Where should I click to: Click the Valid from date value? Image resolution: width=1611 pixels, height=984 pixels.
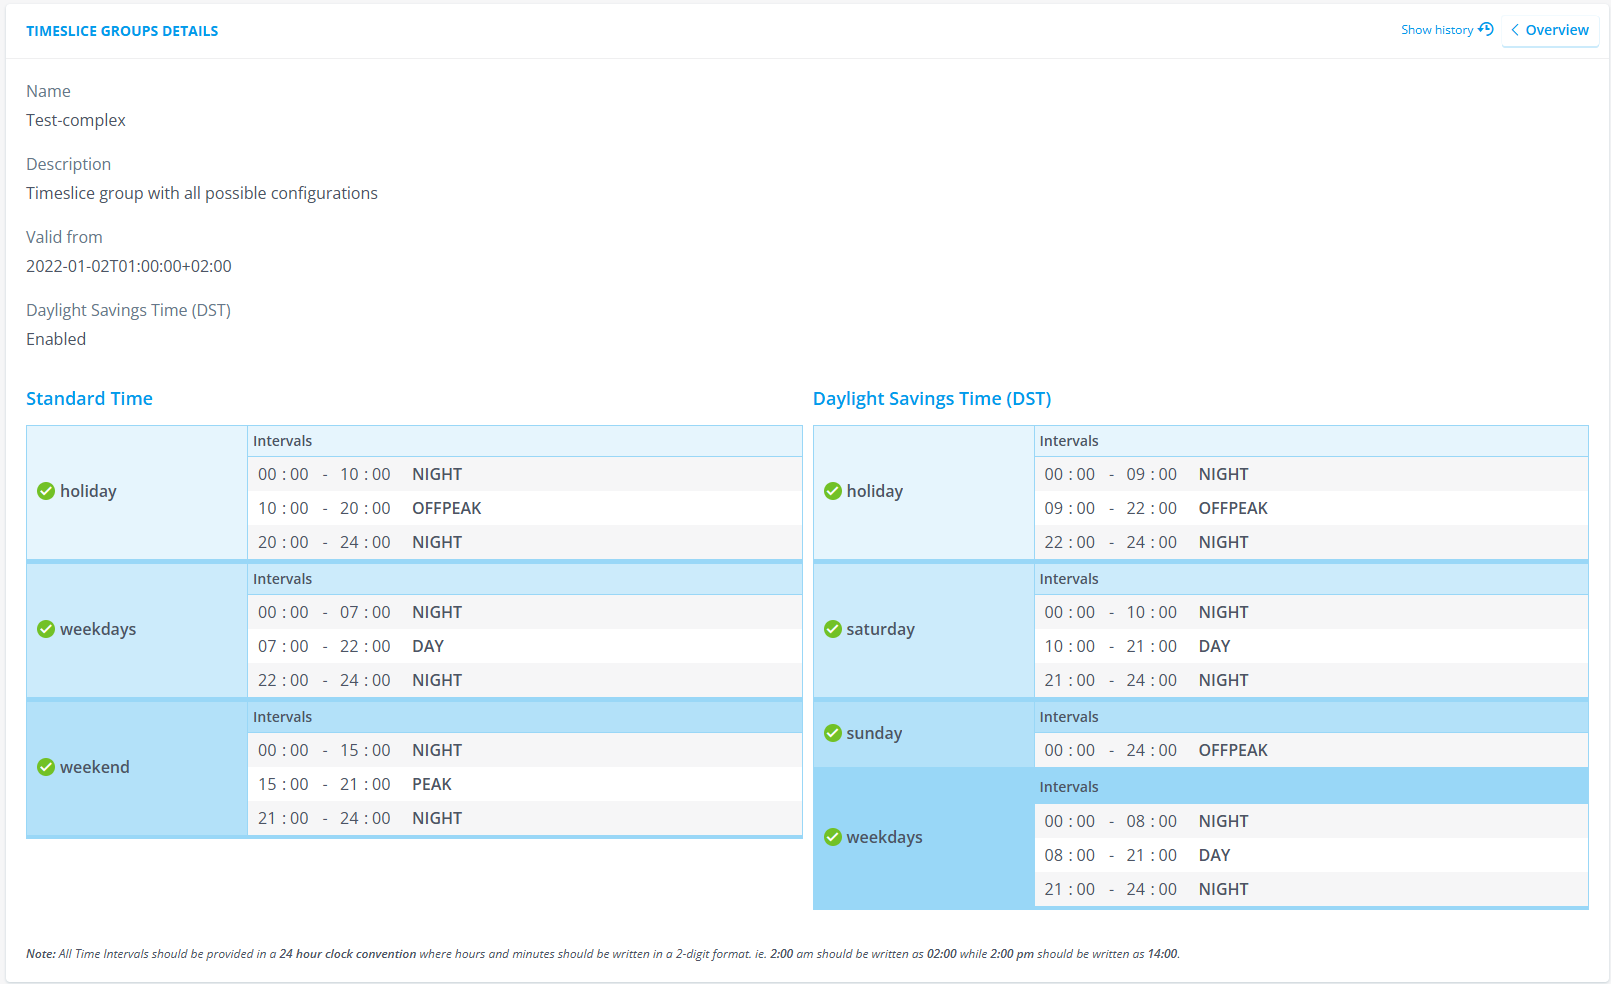click(129, 266)
